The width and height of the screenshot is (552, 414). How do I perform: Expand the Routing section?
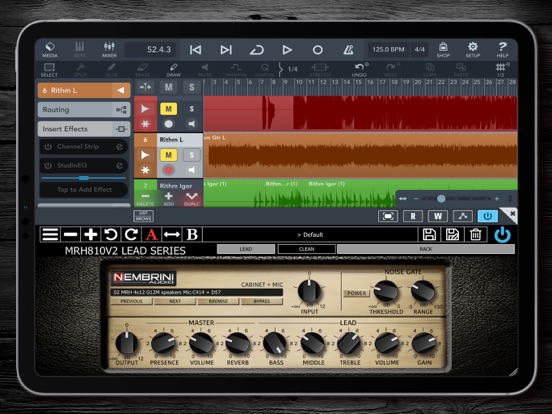pyautogui.click(x=84, y=109)
